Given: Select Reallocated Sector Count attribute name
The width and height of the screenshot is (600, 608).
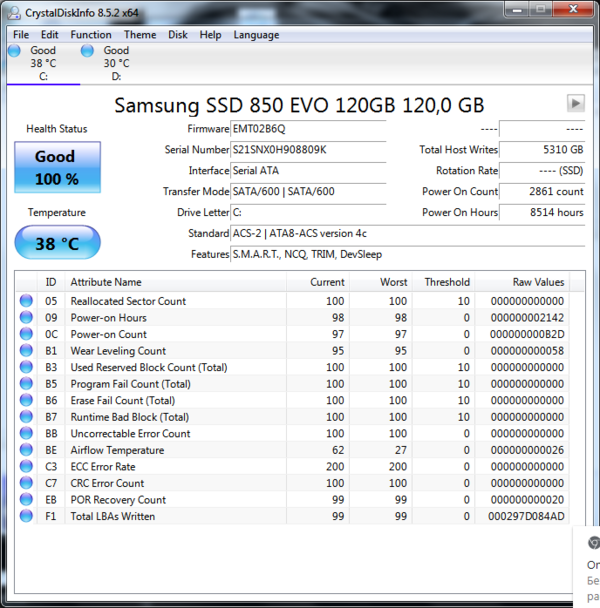Looking at the screenshot, I should point(128,301).
